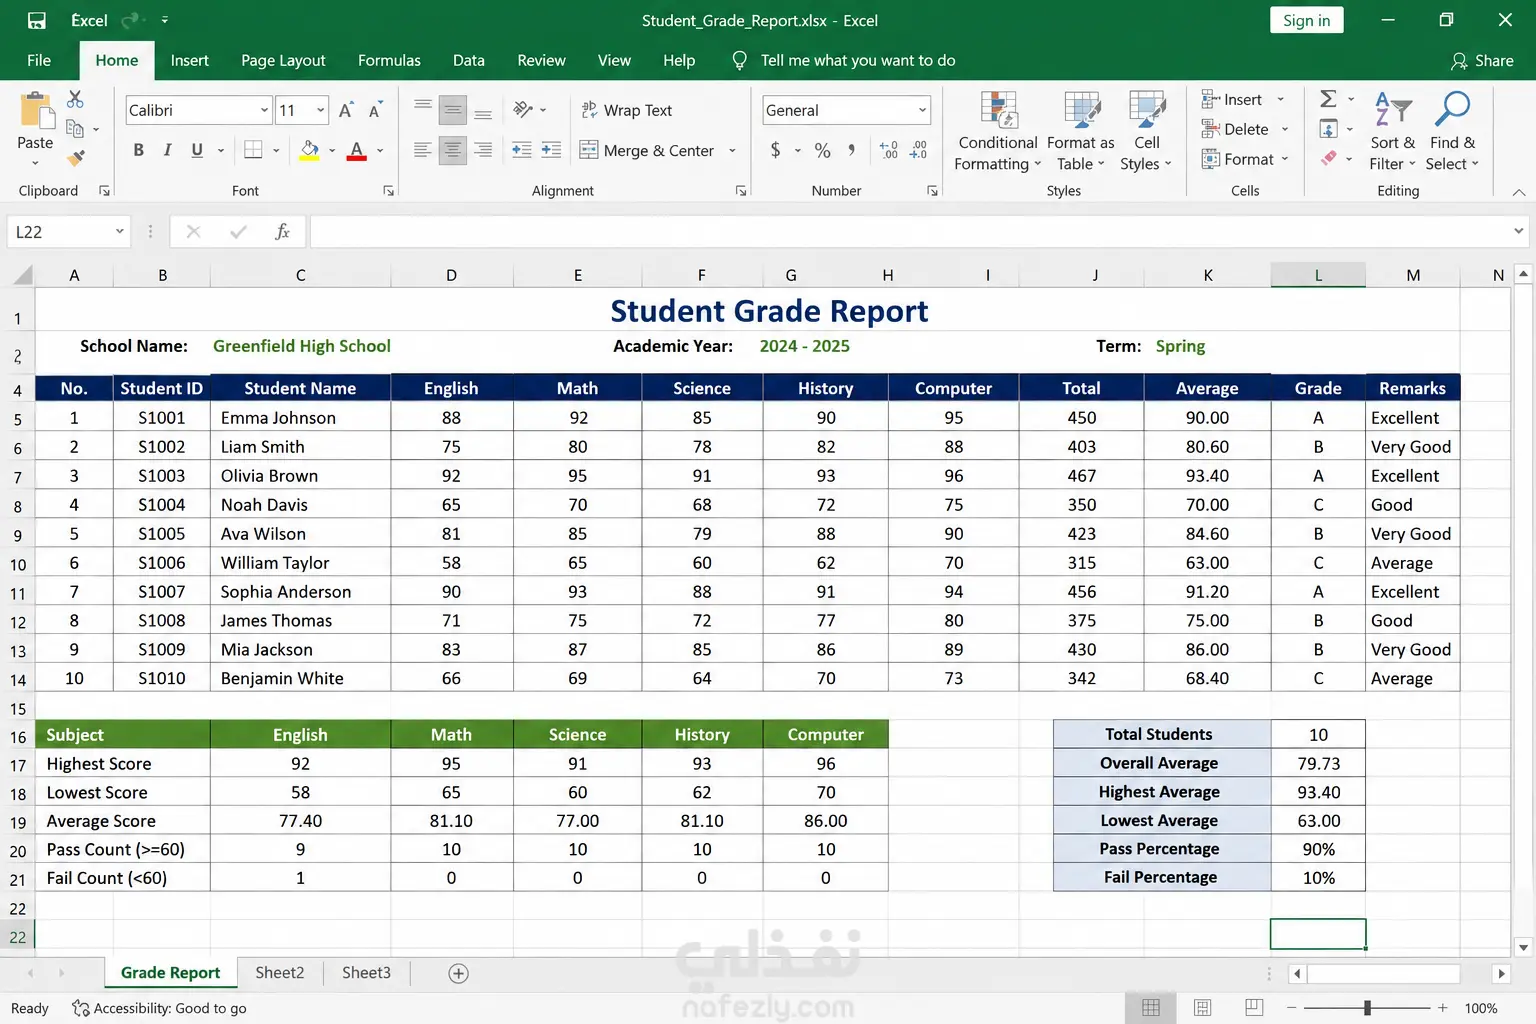
Task: Click the formula bar input field
Action: click(x=910, y=232)
